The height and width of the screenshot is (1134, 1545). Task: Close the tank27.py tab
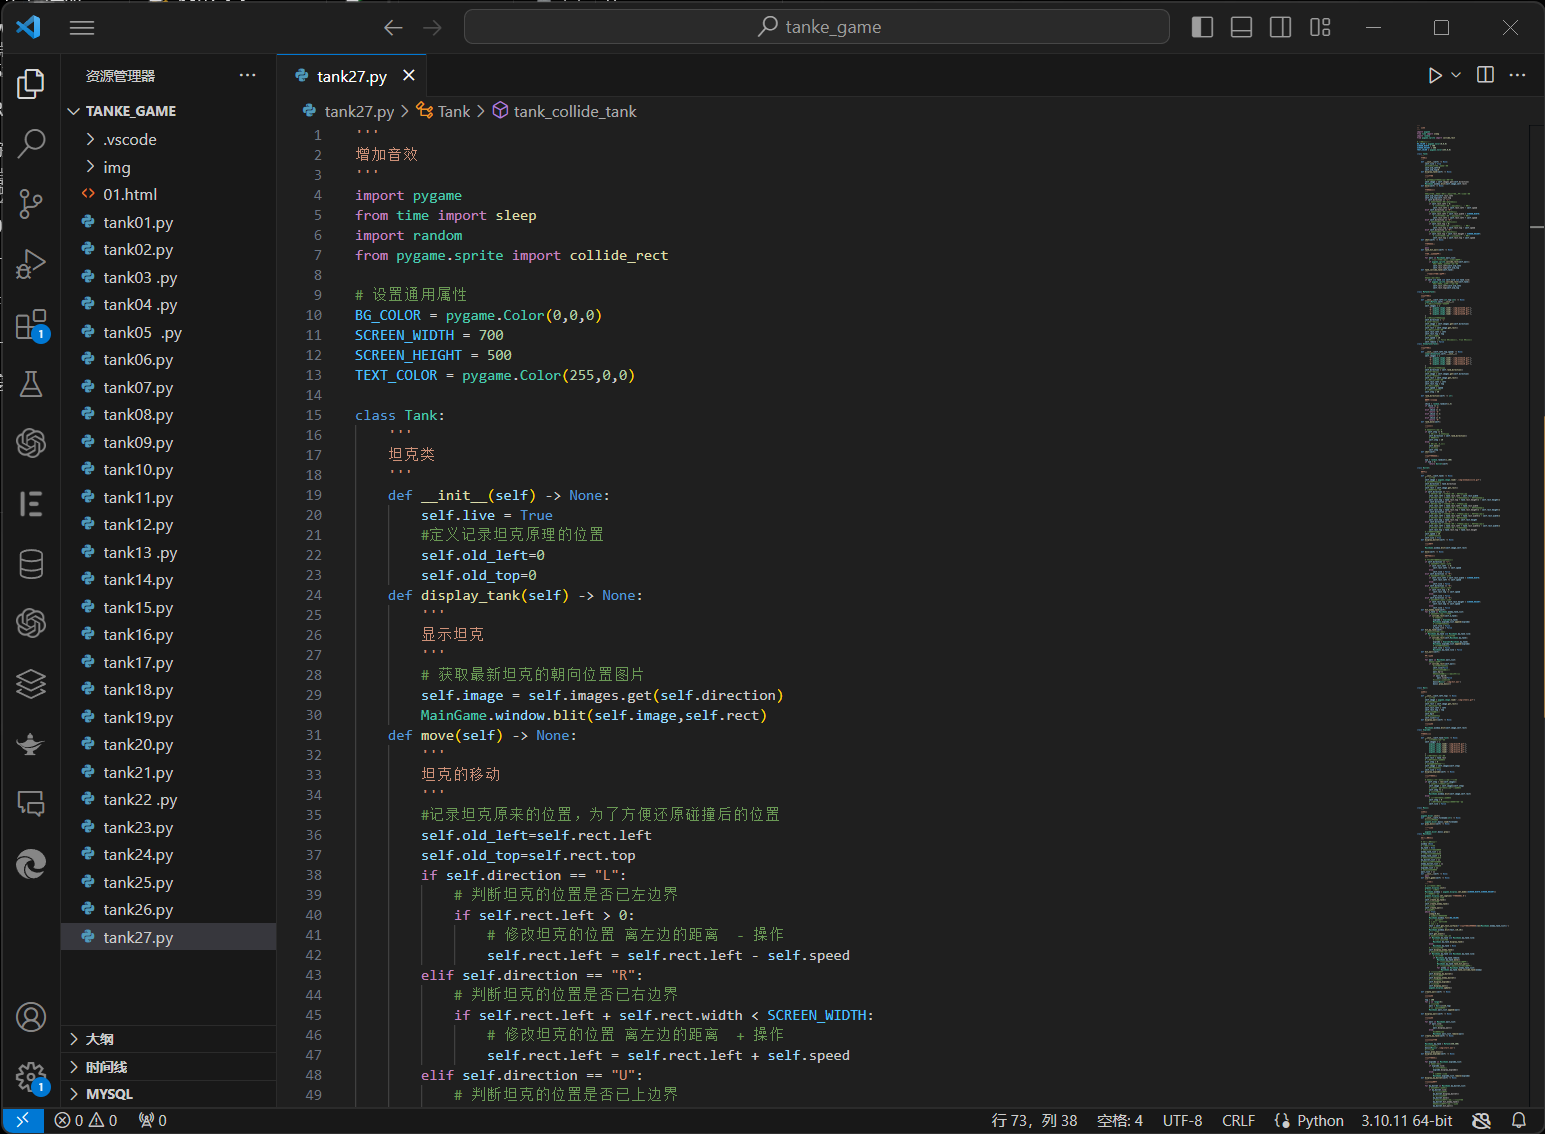408,75
